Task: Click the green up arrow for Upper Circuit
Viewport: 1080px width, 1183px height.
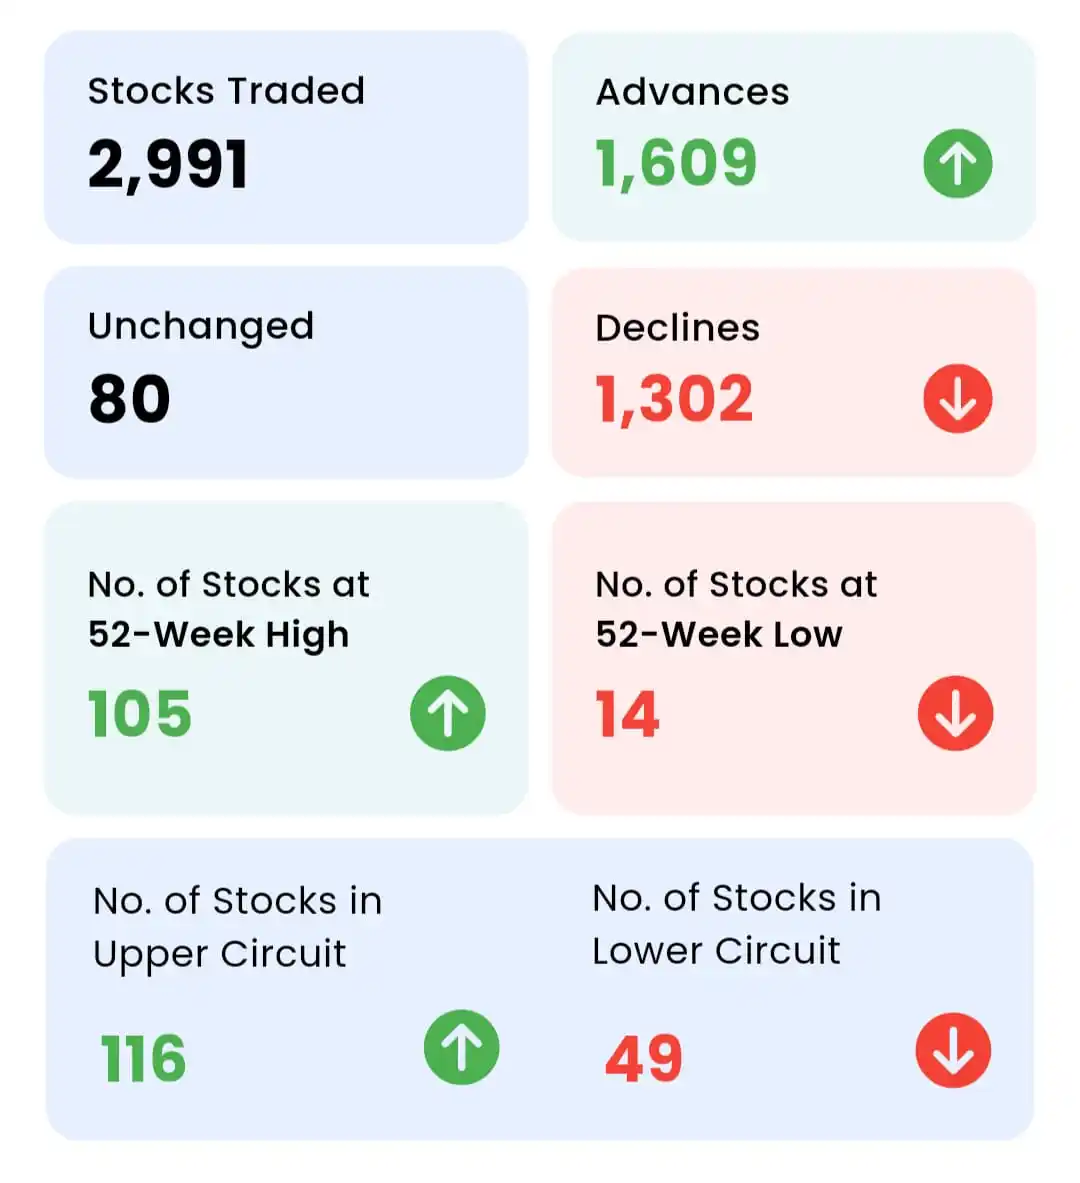Action: [x=461, y=1047]
